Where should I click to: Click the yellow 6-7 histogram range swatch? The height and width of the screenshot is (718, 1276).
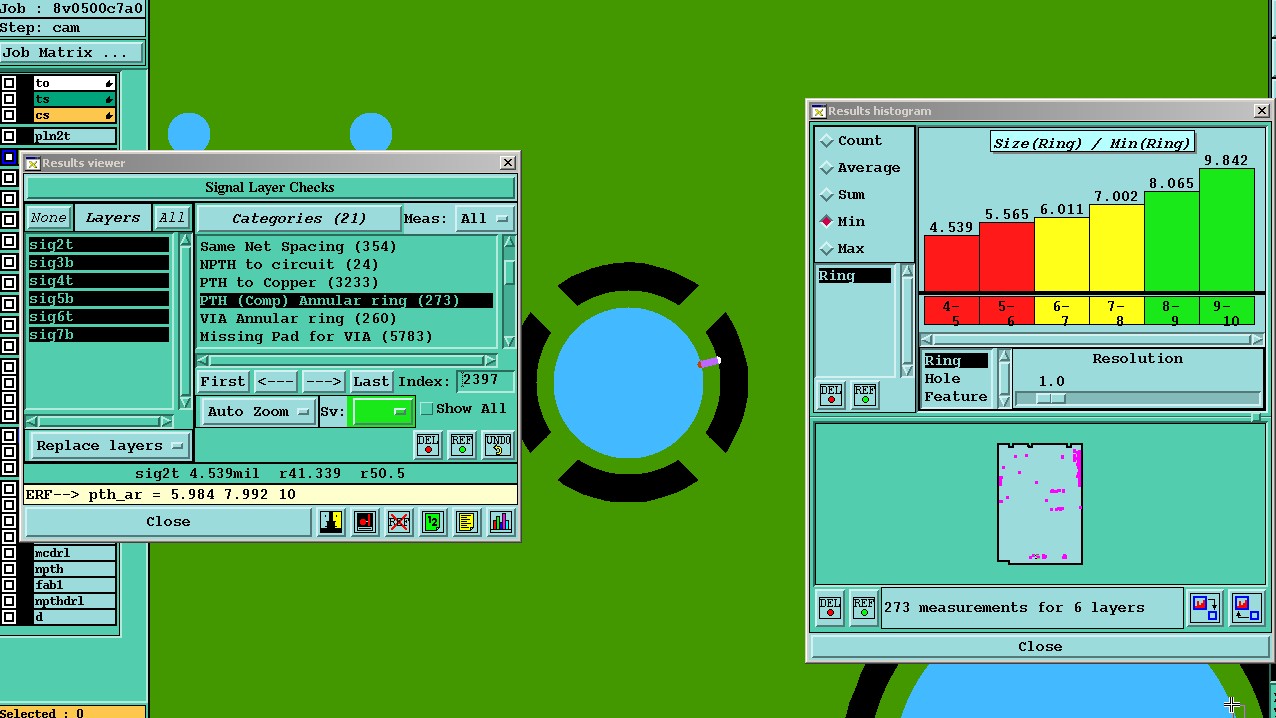[x=1061, y=311]
